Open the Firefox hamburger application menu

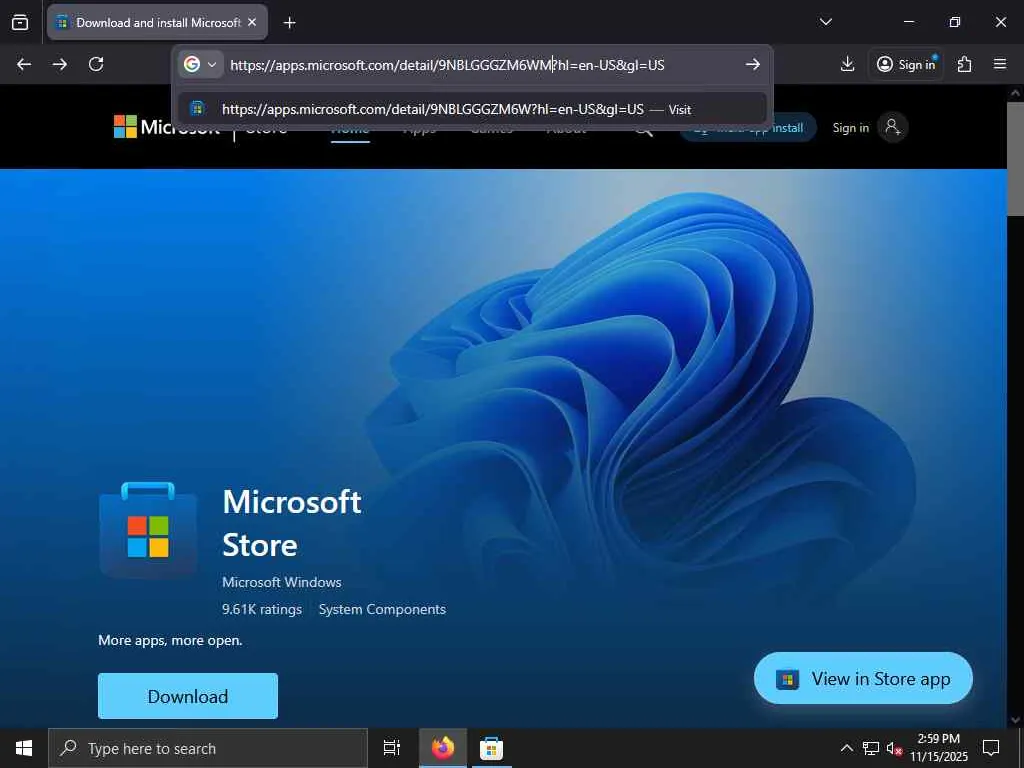pyautogui.click(x=999, y=64)
